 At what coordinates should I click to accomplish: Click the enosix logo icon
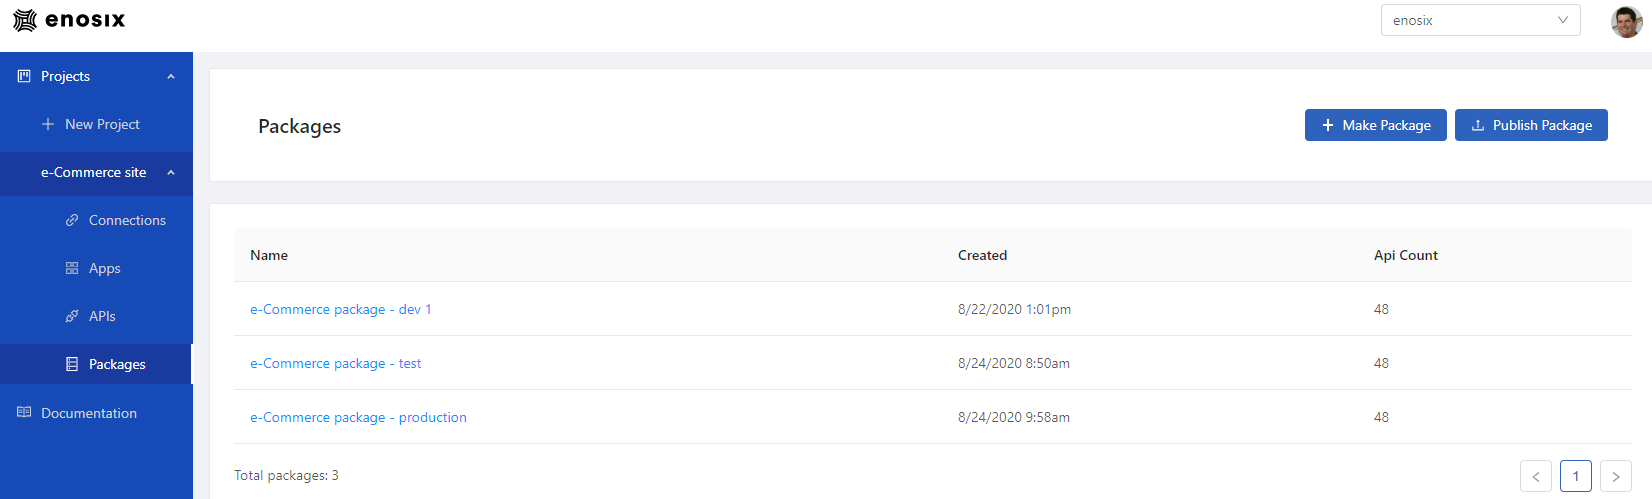tap(25, 20)
